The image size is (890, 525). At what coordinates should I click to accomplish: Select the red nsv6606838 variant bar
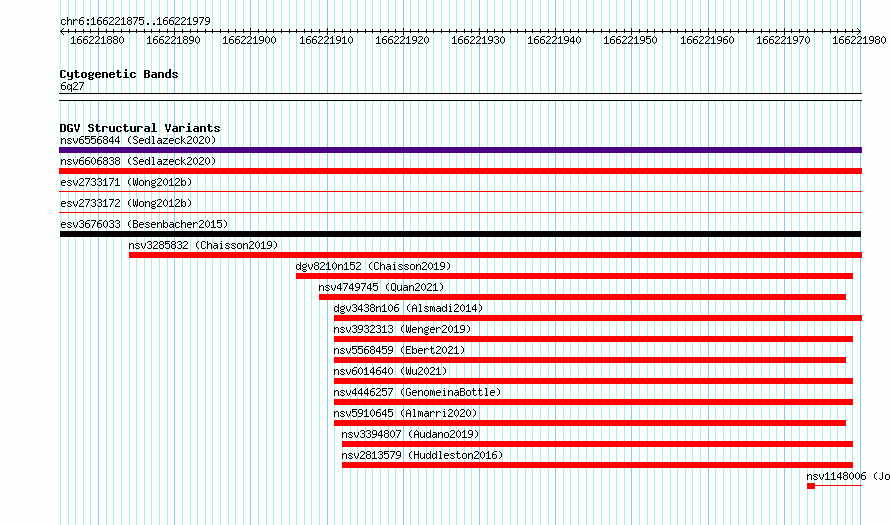pos(460,171)
